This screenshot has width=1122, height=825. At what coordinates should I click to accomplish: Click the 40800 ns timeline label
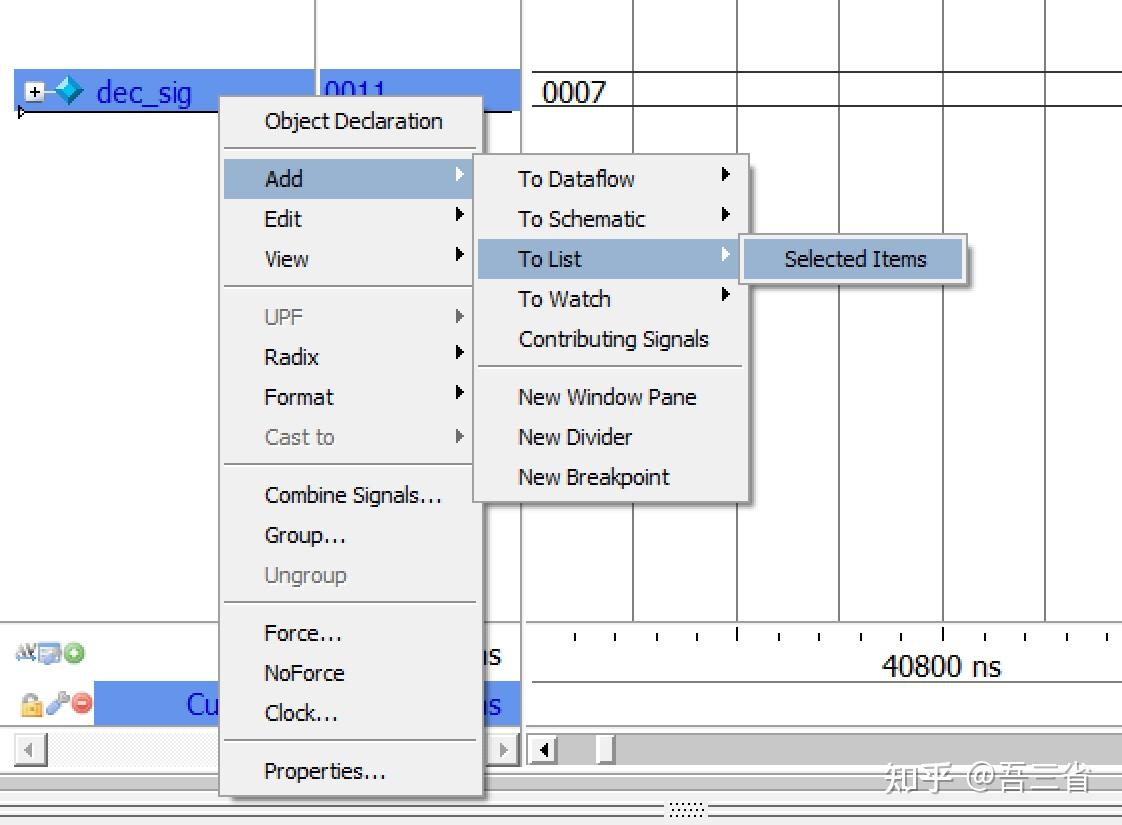941,666
